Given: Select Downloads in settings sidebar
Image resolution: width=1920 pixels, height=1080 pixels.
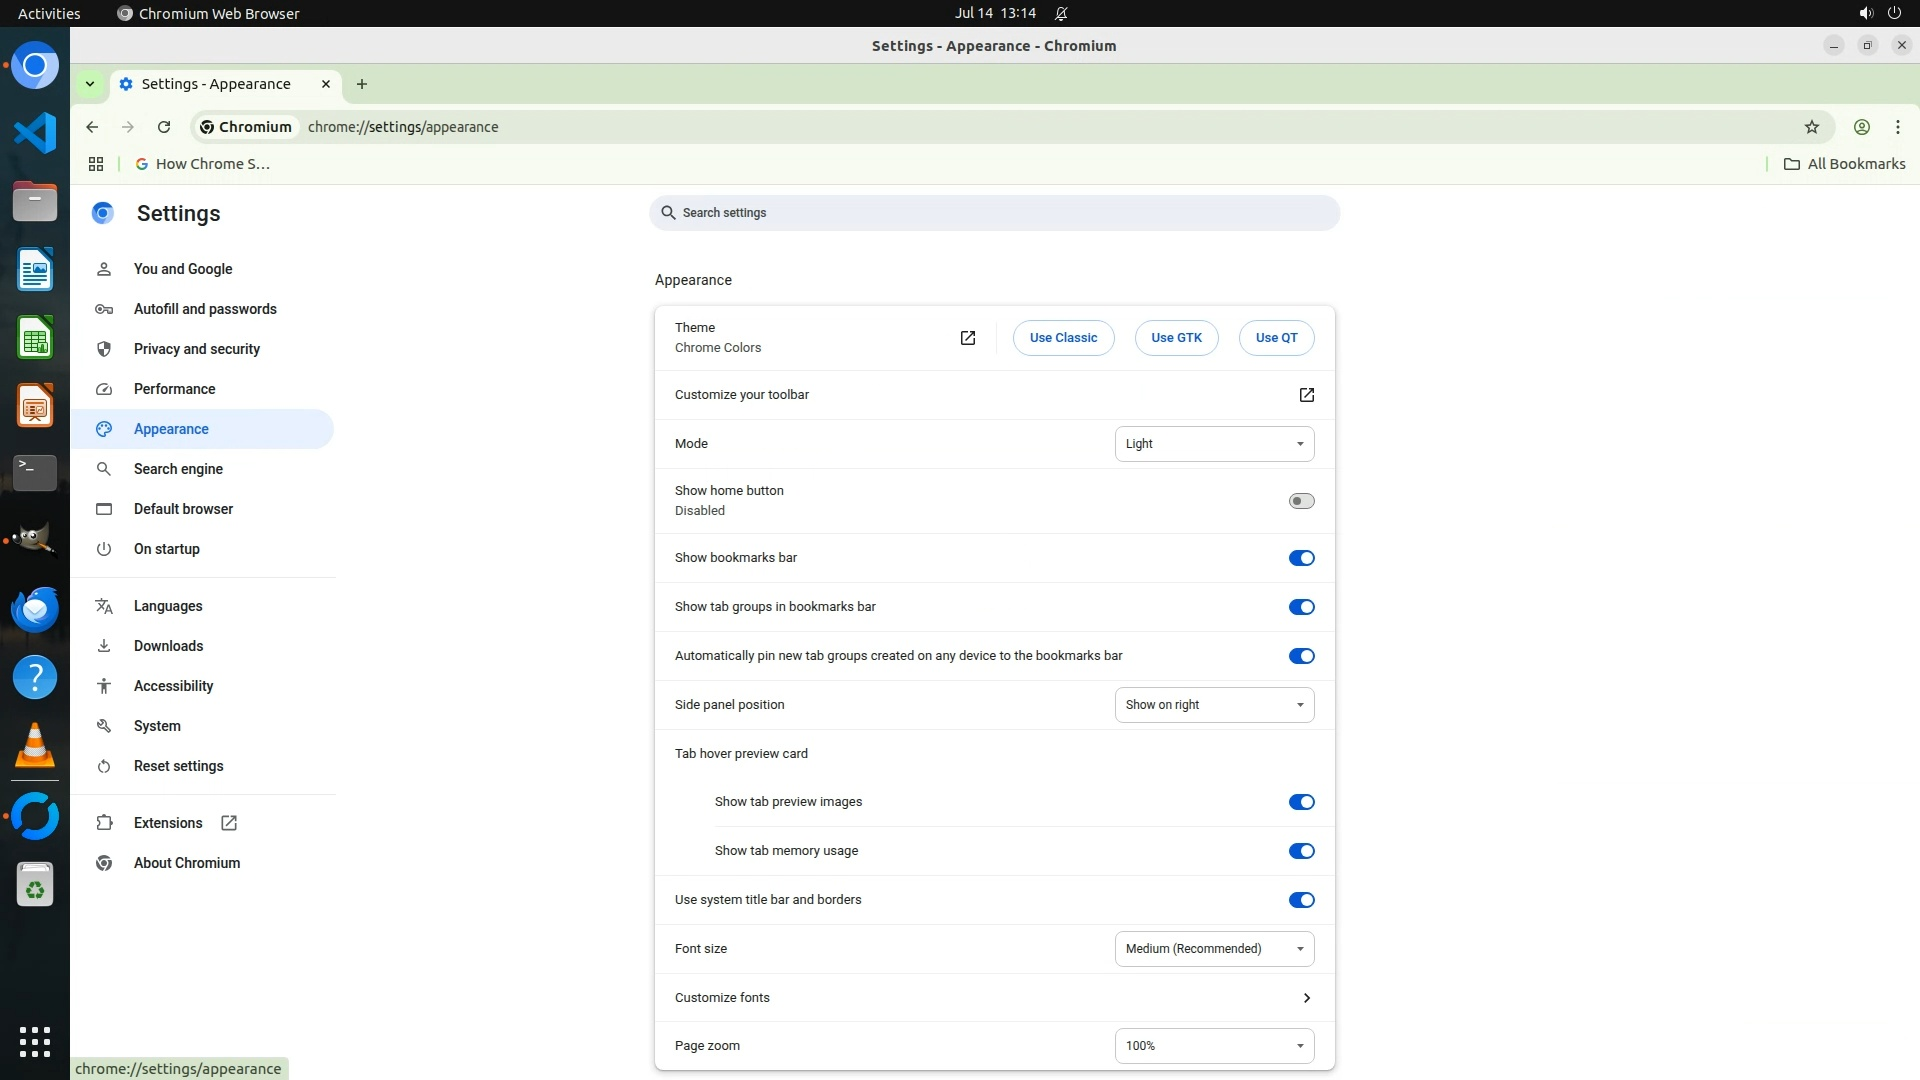Looking at the screenshot, I should [x=168, y=646].
